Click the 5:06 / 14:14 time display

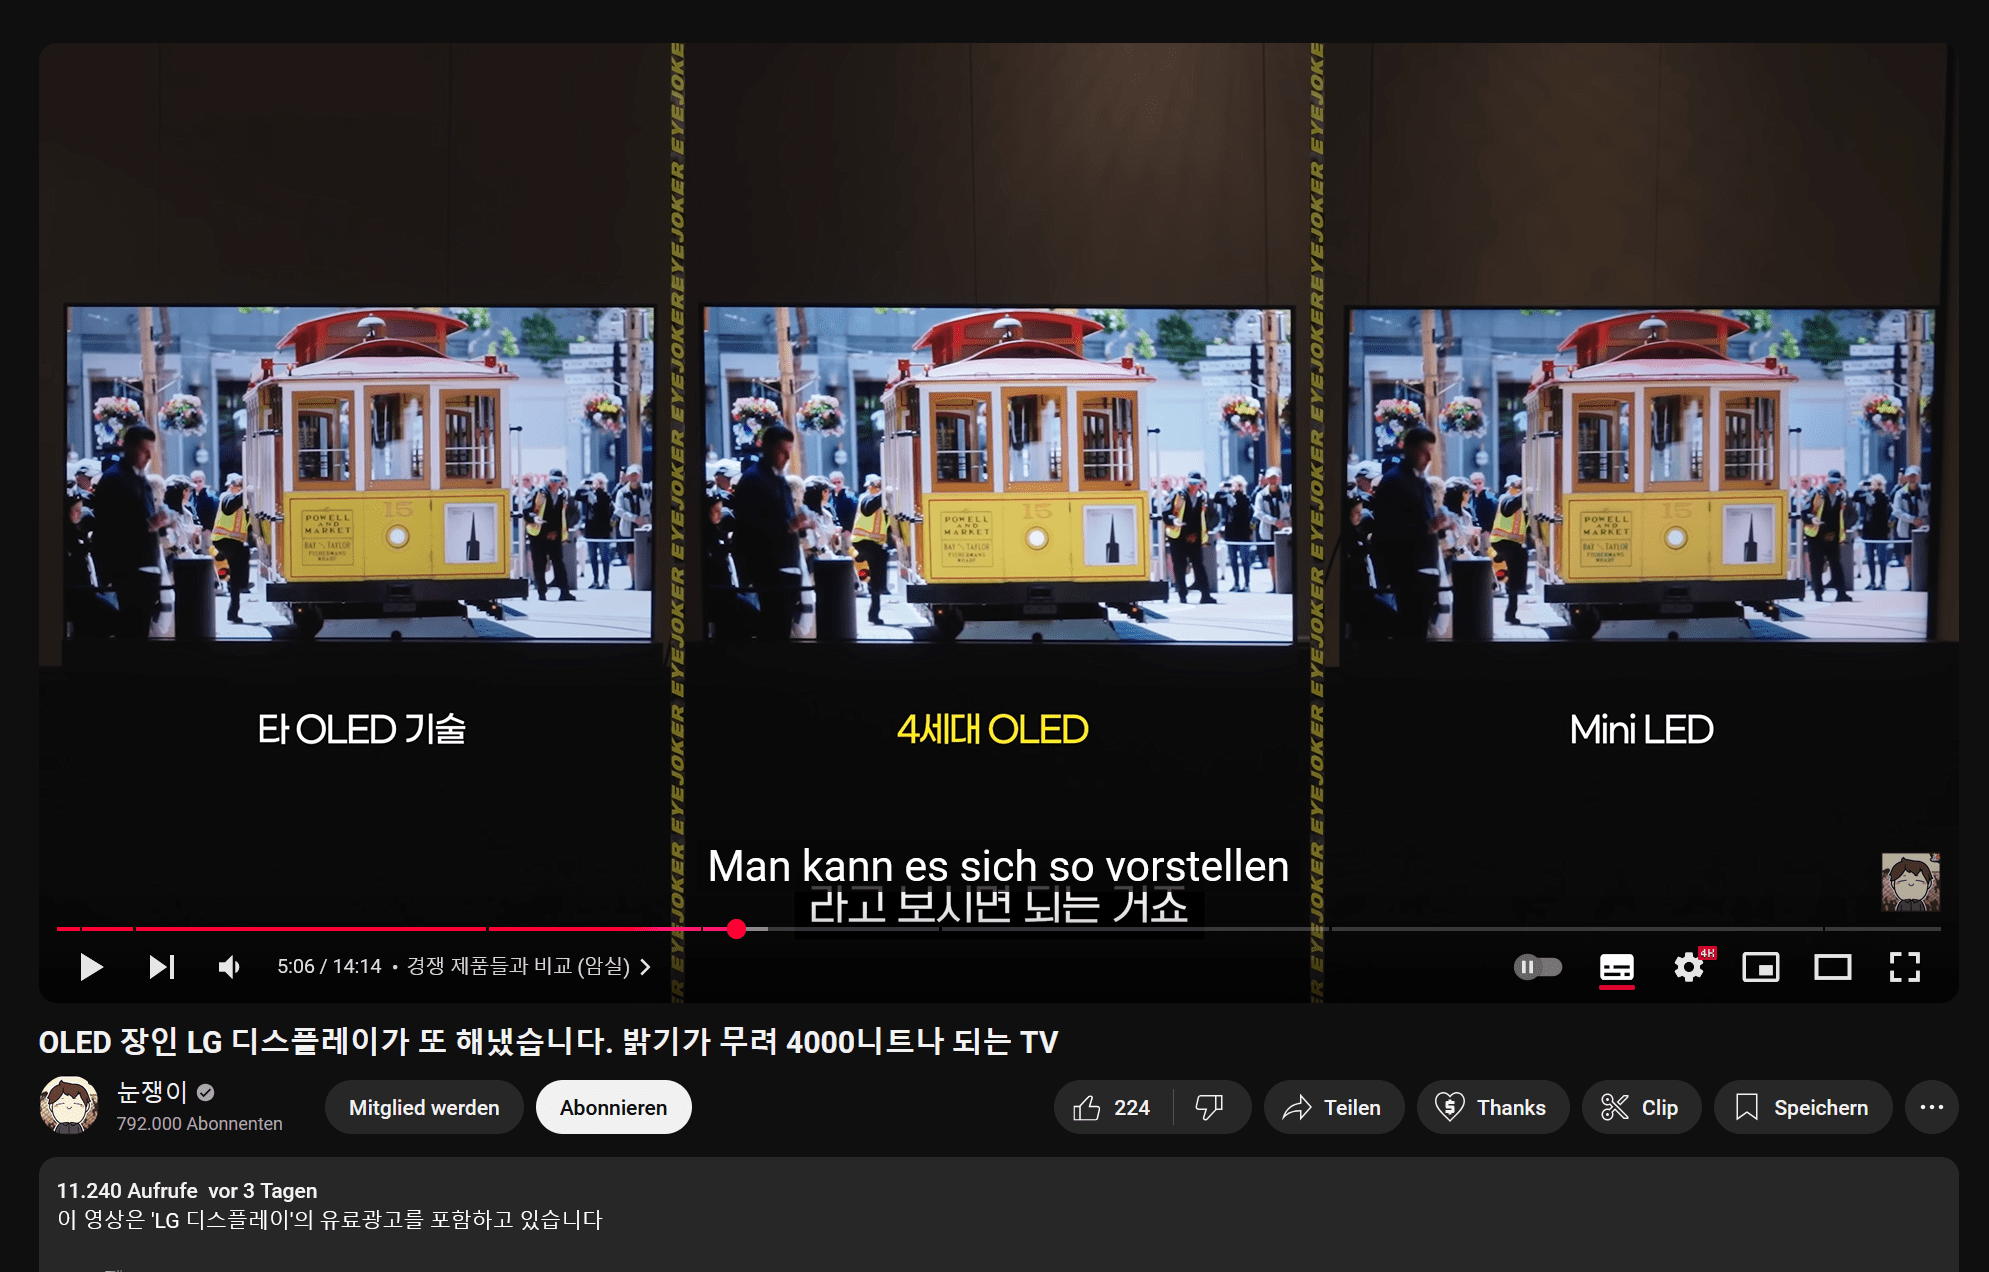329,967
